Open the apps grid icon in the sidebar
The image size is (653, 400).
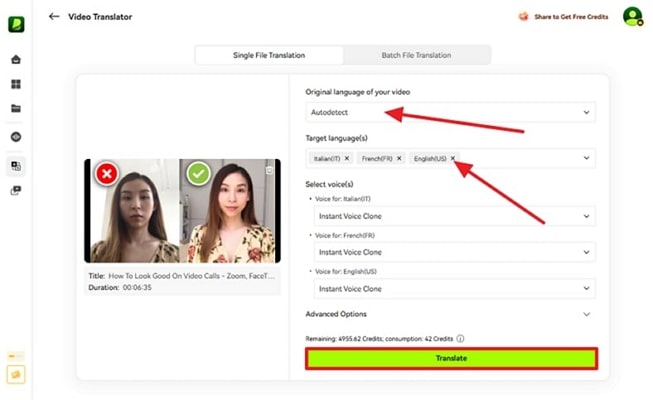click(16, 84)
